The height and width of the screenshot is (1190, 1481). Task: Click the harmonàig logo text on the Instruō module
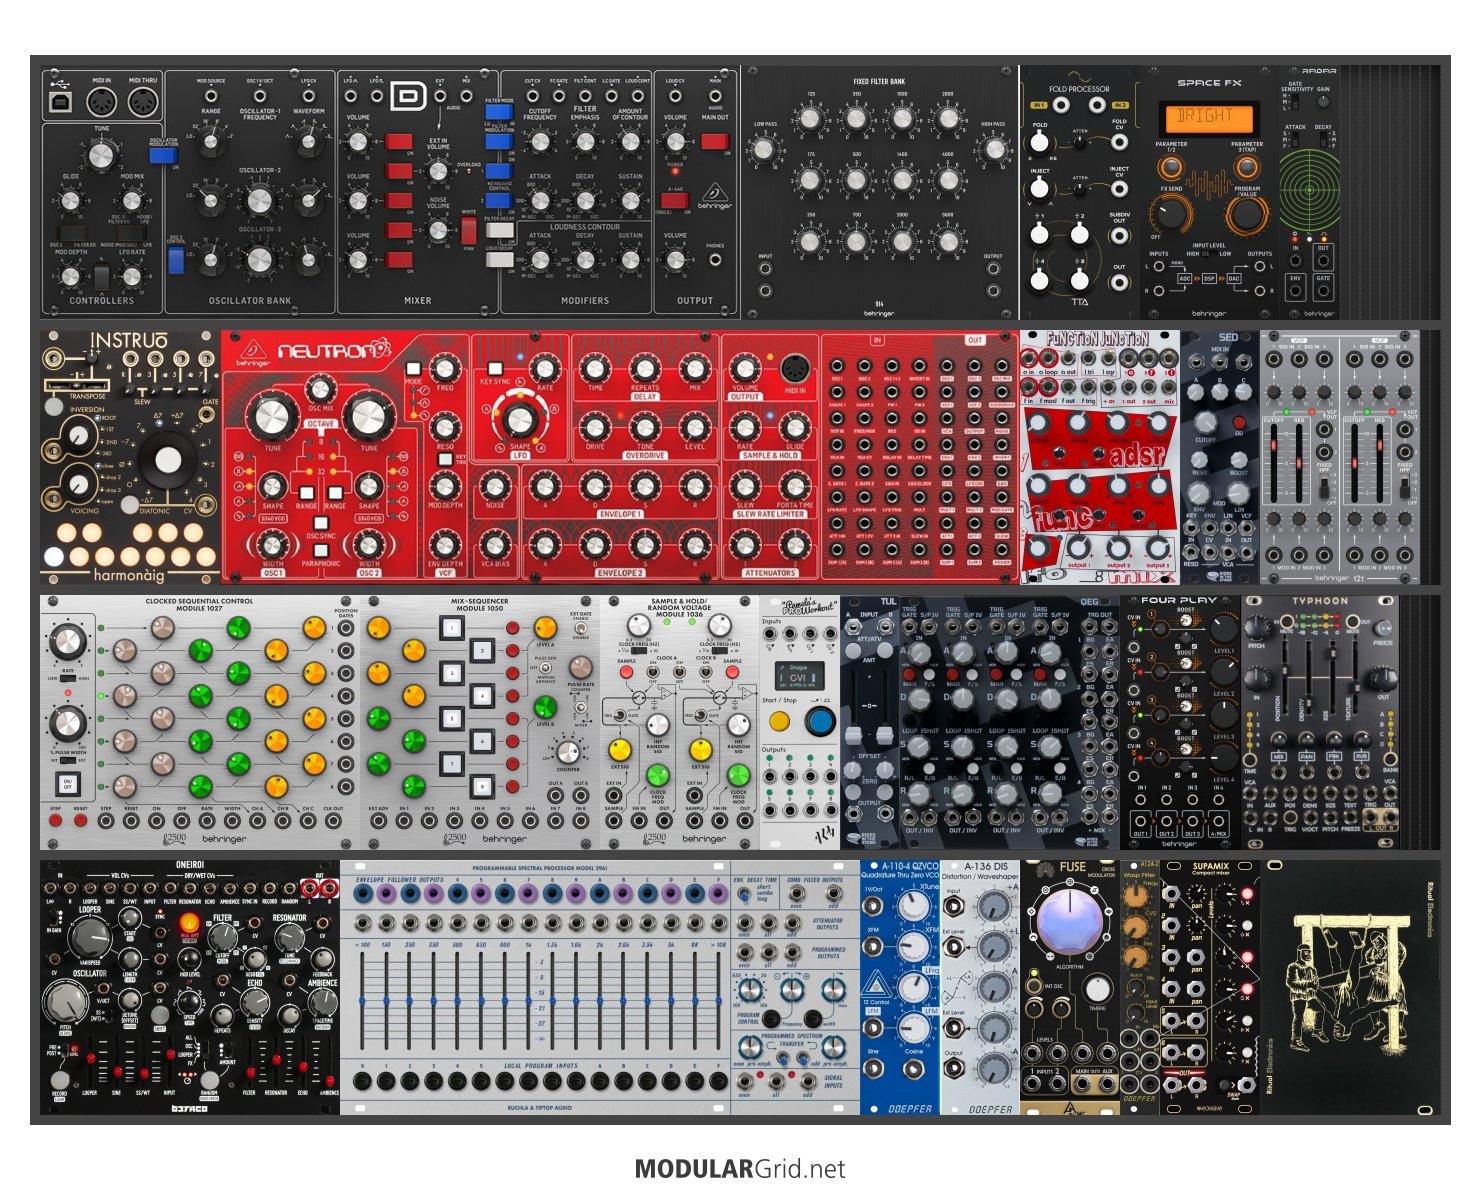click(129, 575)
